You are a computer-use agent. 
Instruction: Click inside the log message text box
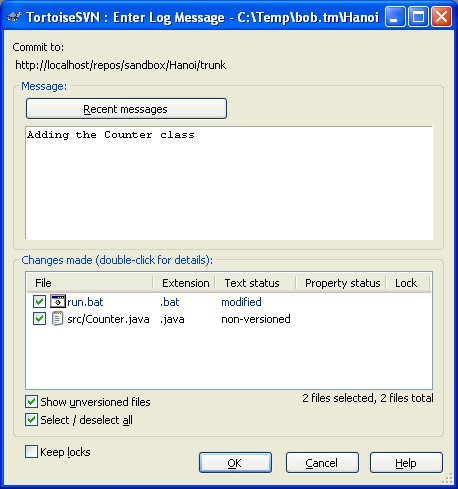[229, 183]
